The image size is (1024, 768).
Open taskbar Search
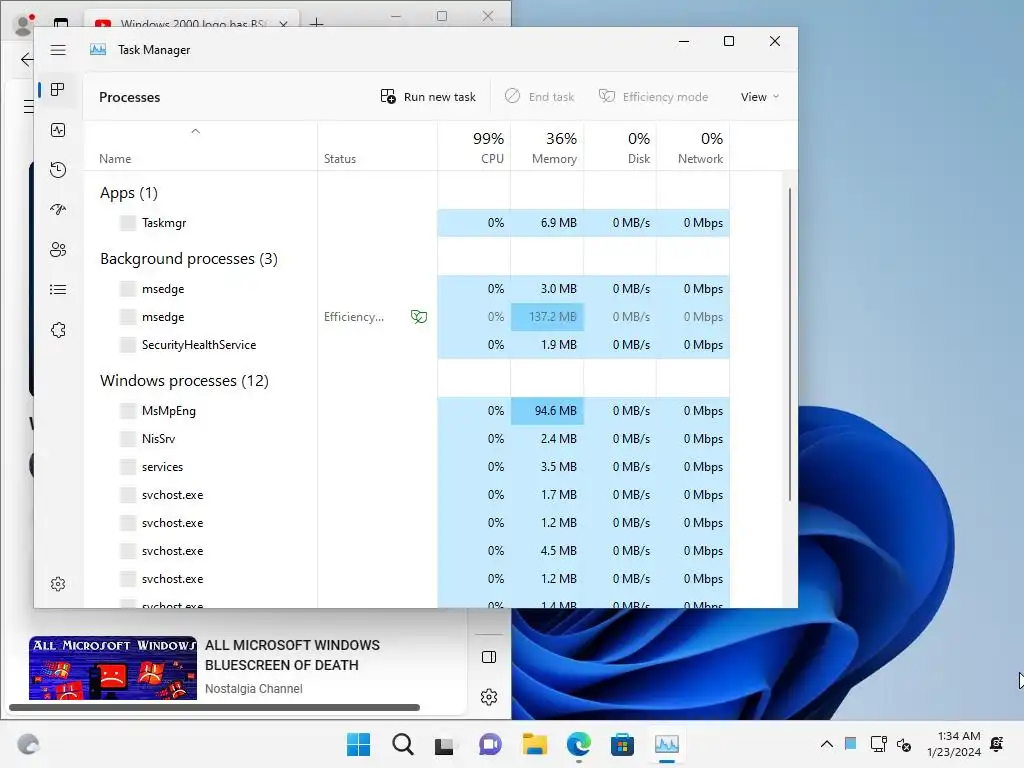403,744
